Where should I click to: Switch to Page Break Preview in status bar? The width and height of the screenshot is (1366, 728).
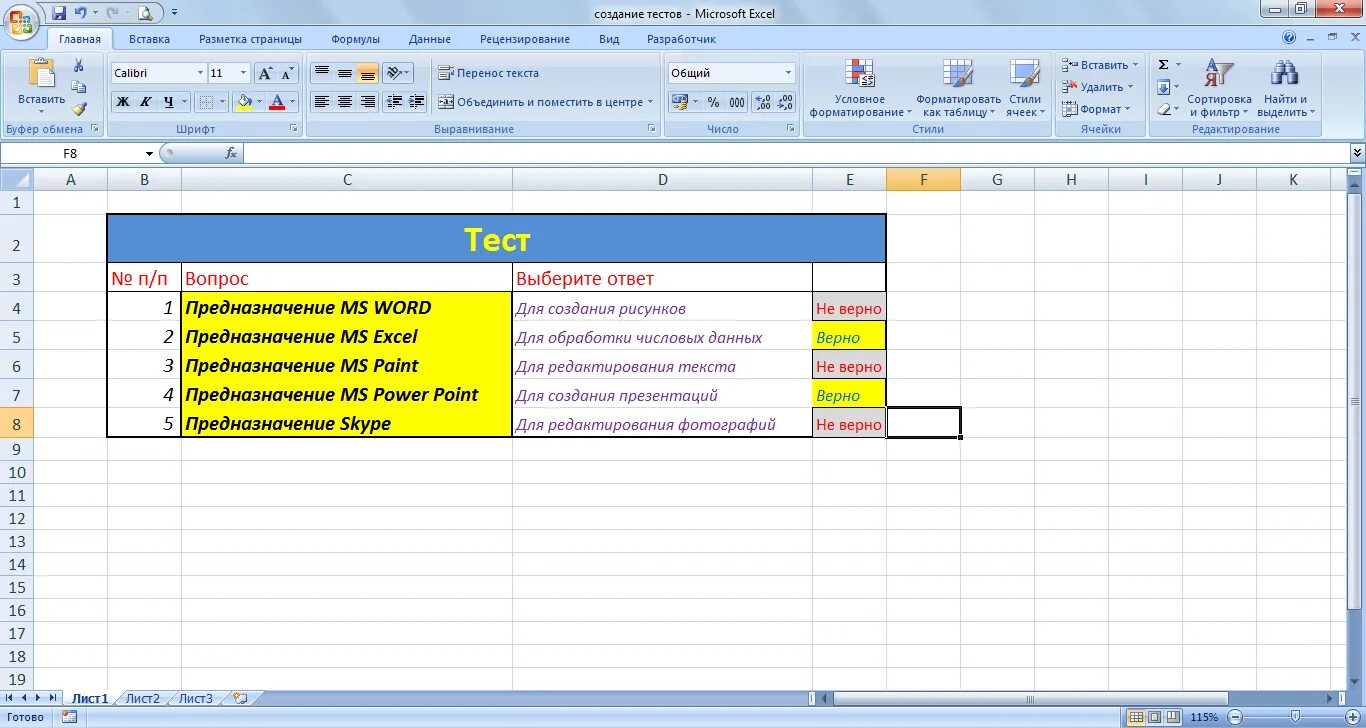1173,717
